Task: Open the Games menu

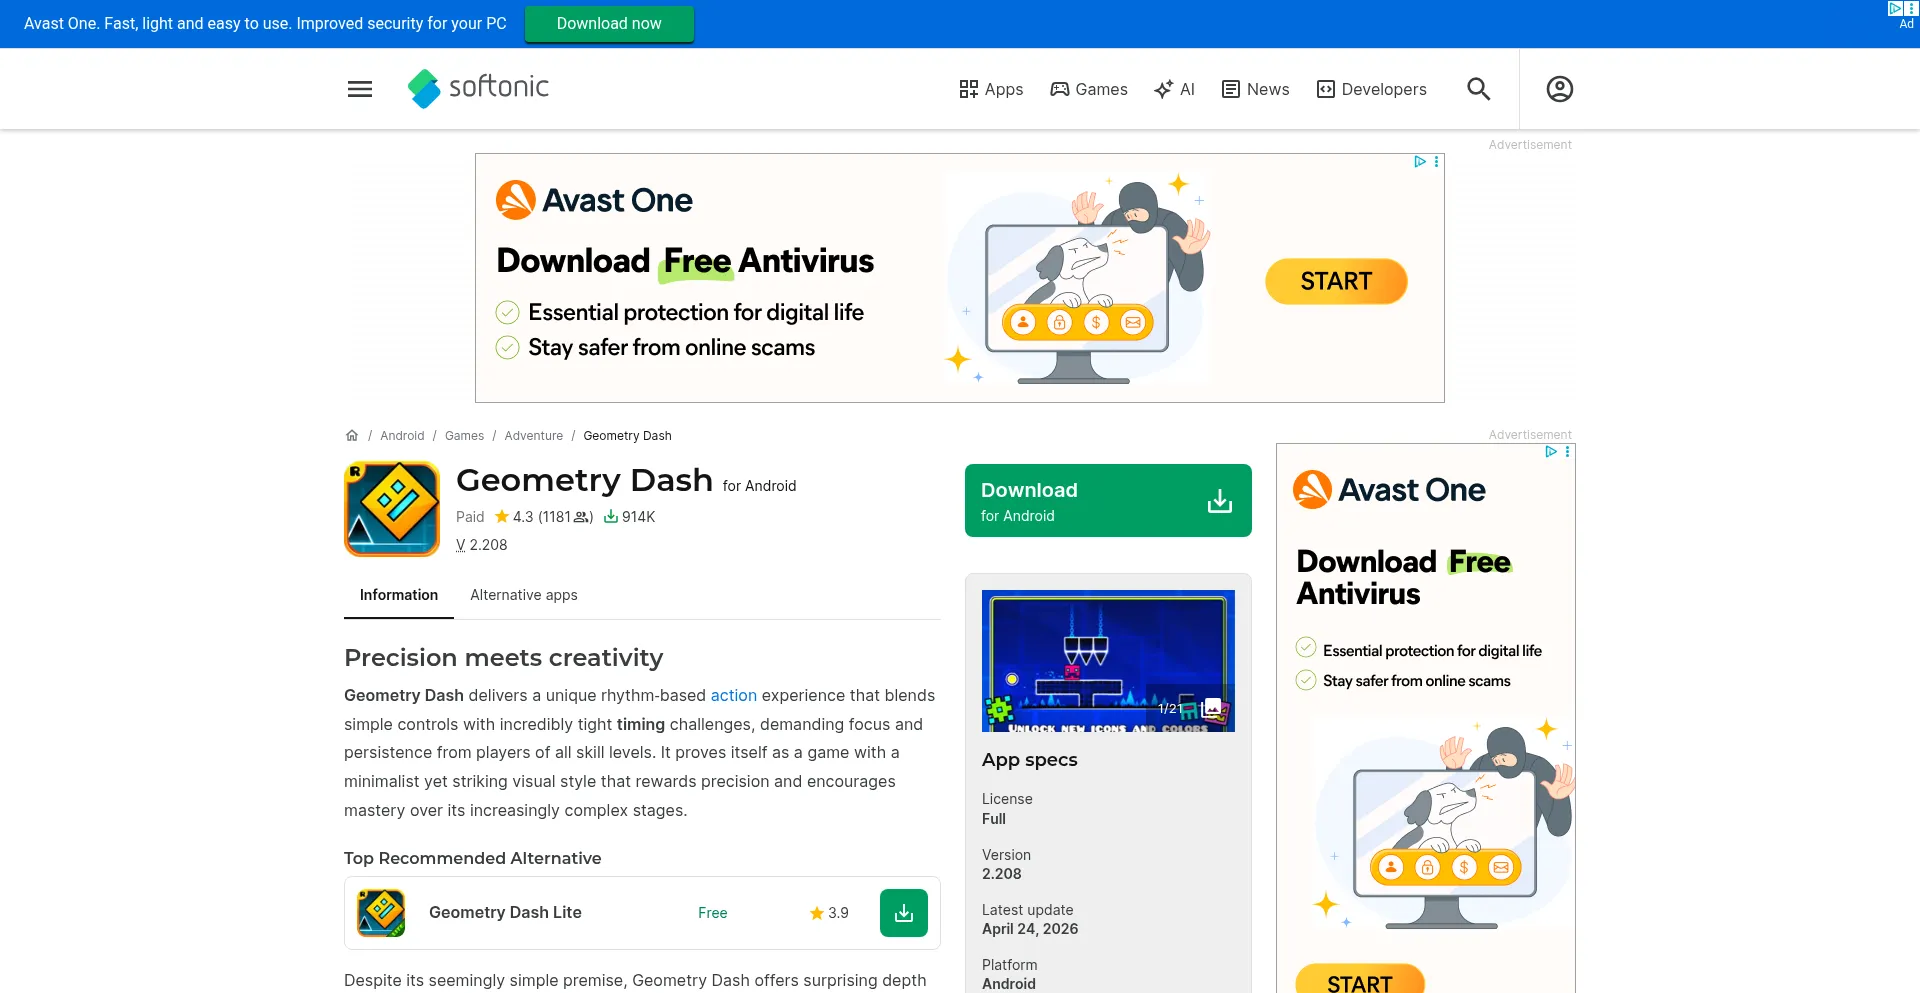Action: coord(1089,89)
